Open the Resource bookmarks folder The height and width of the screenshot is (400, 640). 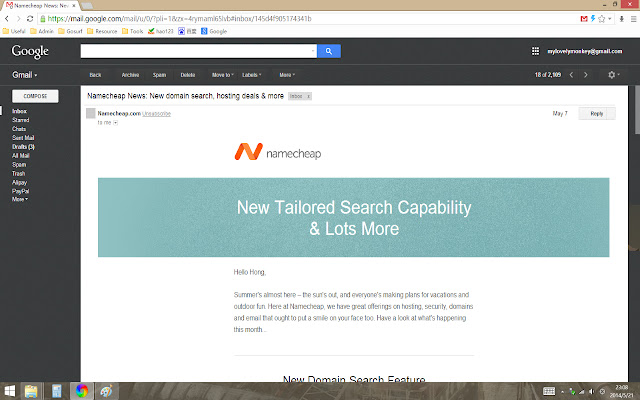[x=102, y=31]
